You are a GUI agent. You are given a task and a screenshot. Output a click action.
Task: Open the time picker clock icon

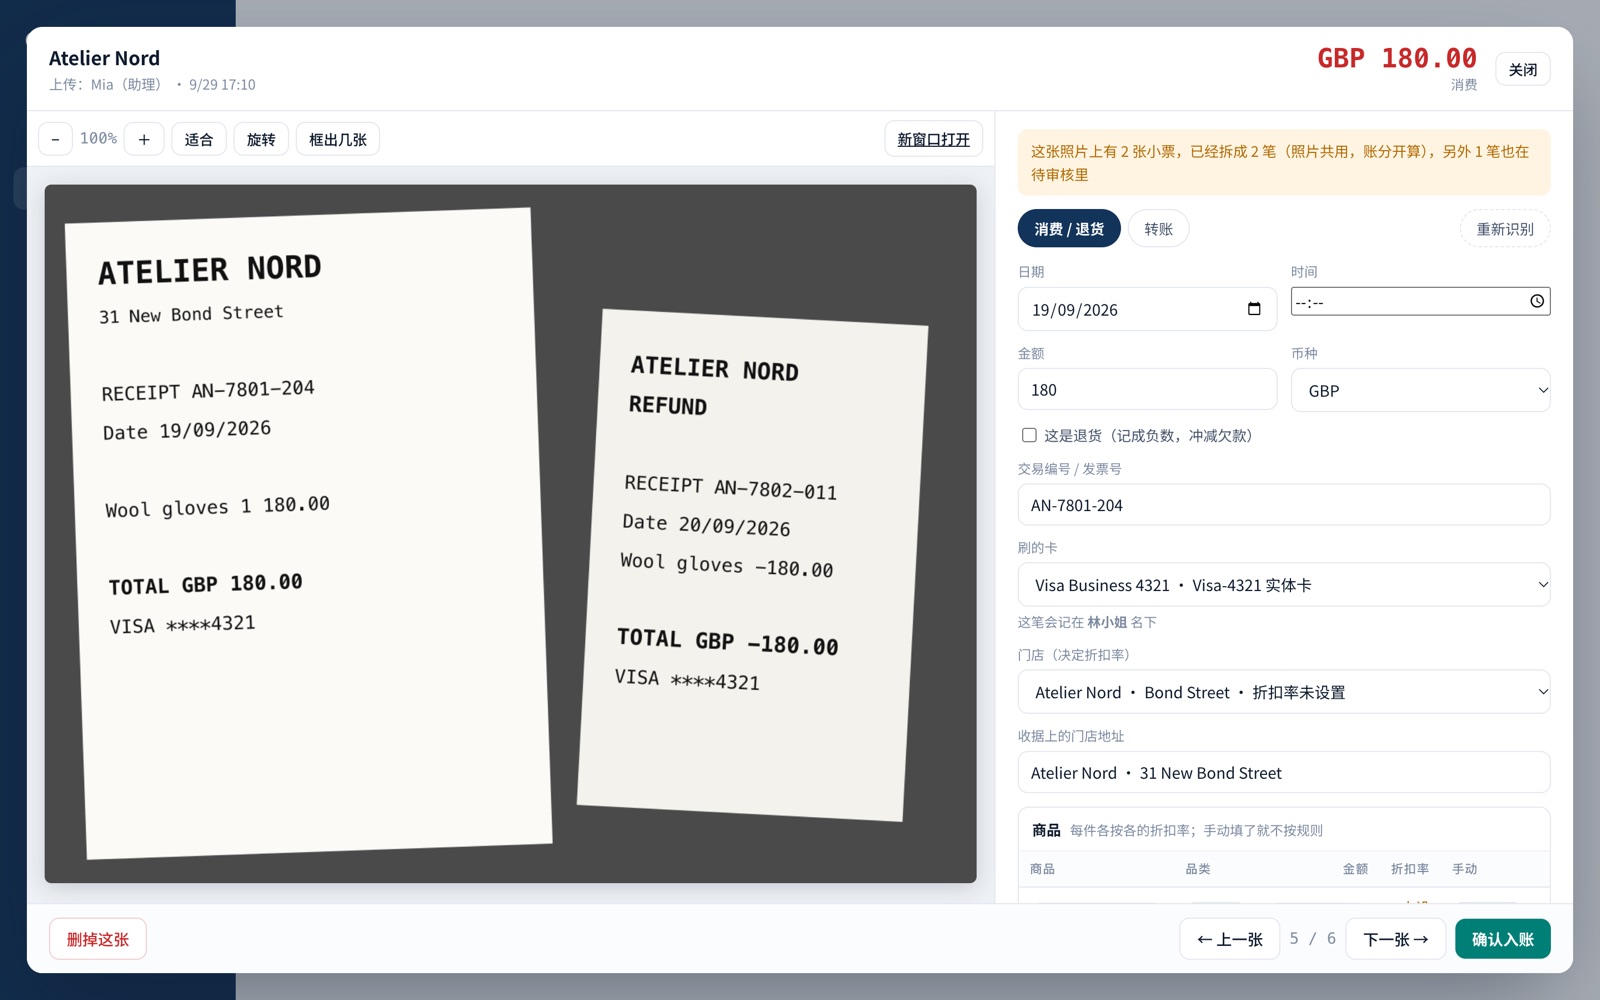coord(1537,301)
